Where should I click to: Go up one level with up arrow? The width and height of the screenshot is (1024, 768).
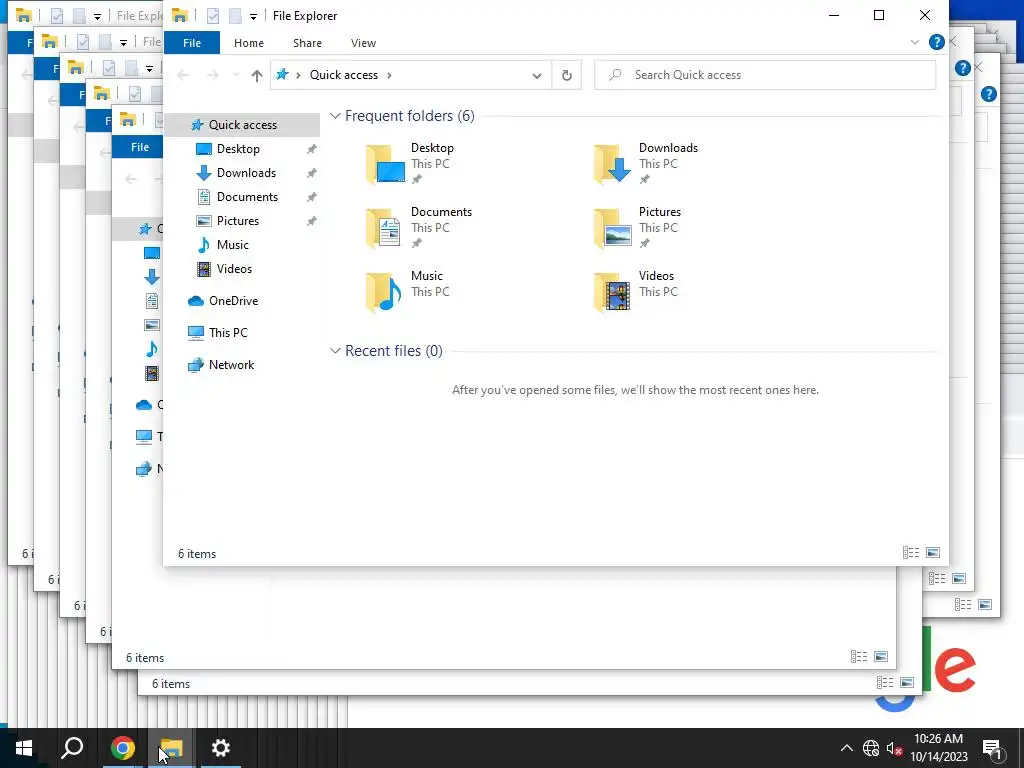click(x=257, y=76)
